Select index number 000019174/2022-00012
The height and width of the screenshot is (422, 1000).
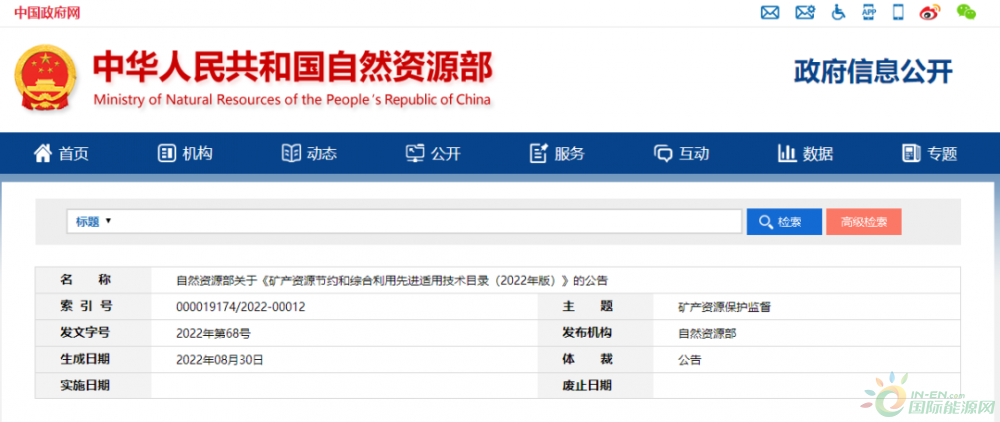pyautogui.click(x=240, y=307)
